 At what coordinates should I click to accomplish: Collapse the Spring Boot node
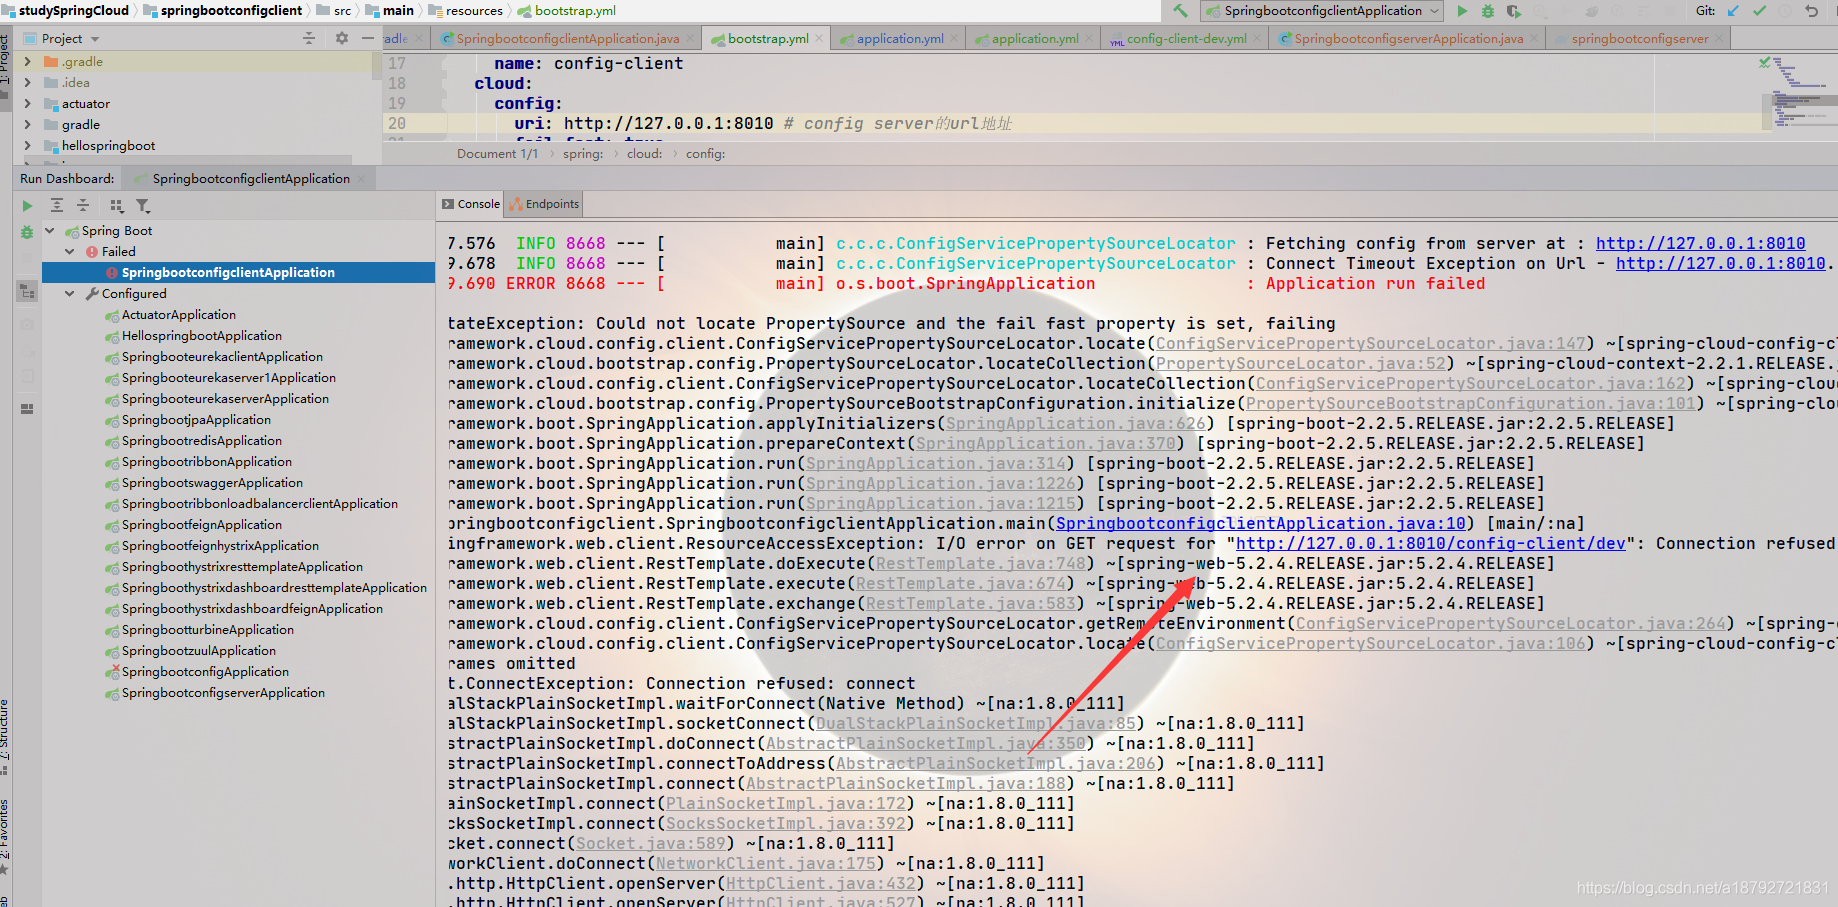click(49, 231)
